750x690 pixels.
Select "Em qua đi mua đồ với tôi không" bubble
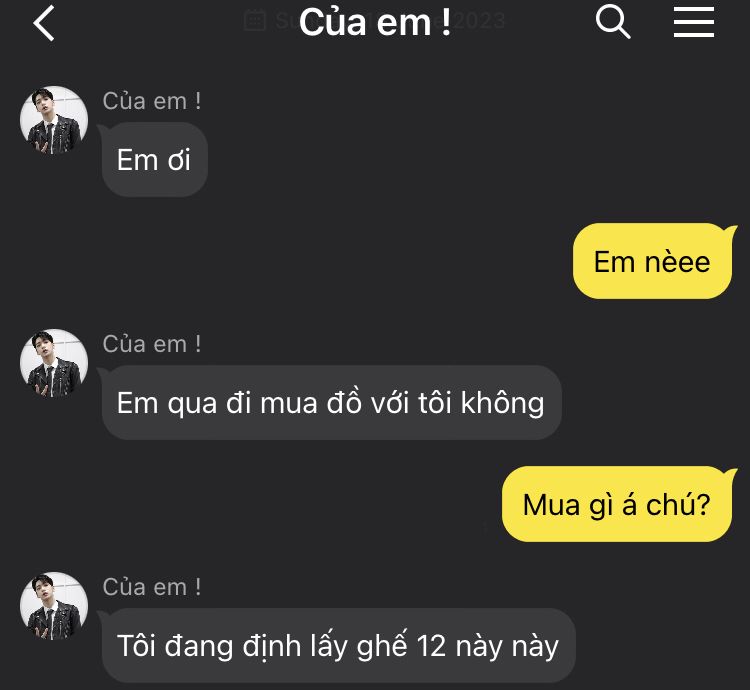331,403
